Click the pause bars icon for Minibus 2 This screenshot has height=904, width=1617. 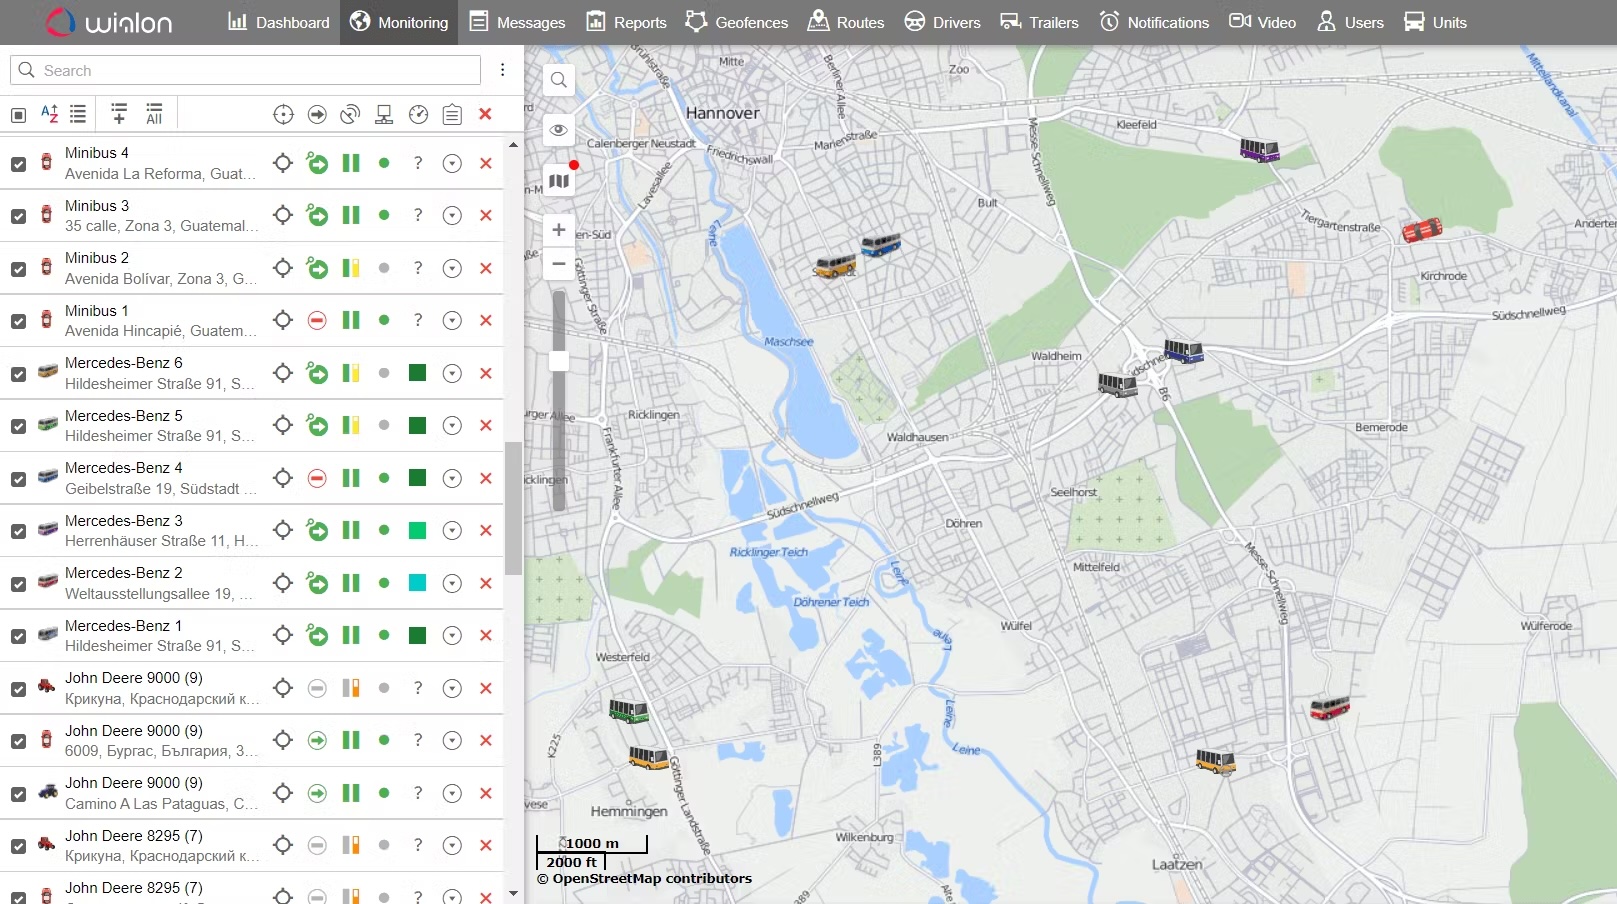point(351,268)
